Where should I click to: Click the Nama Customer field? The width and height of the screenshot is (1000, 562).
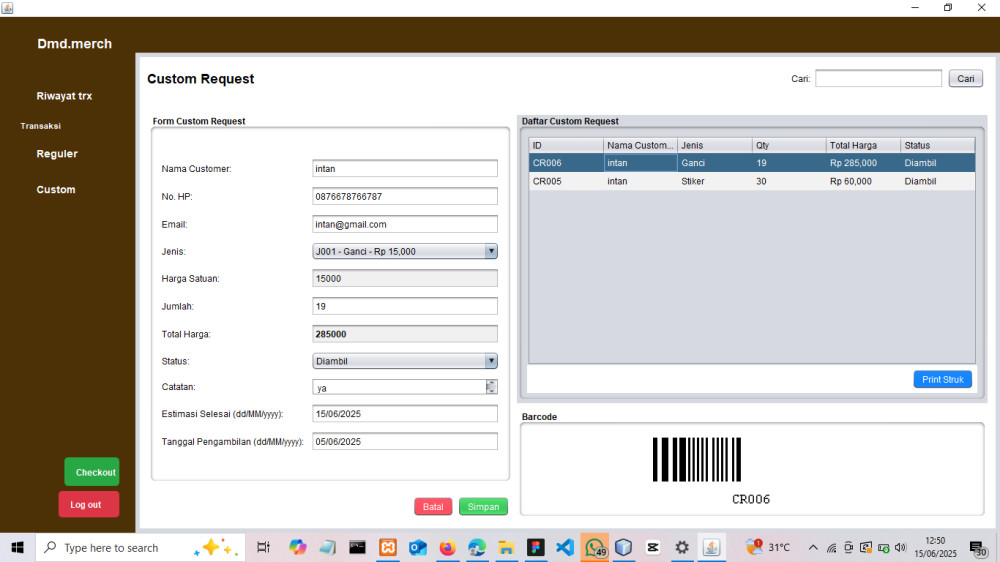click(405, 168)
